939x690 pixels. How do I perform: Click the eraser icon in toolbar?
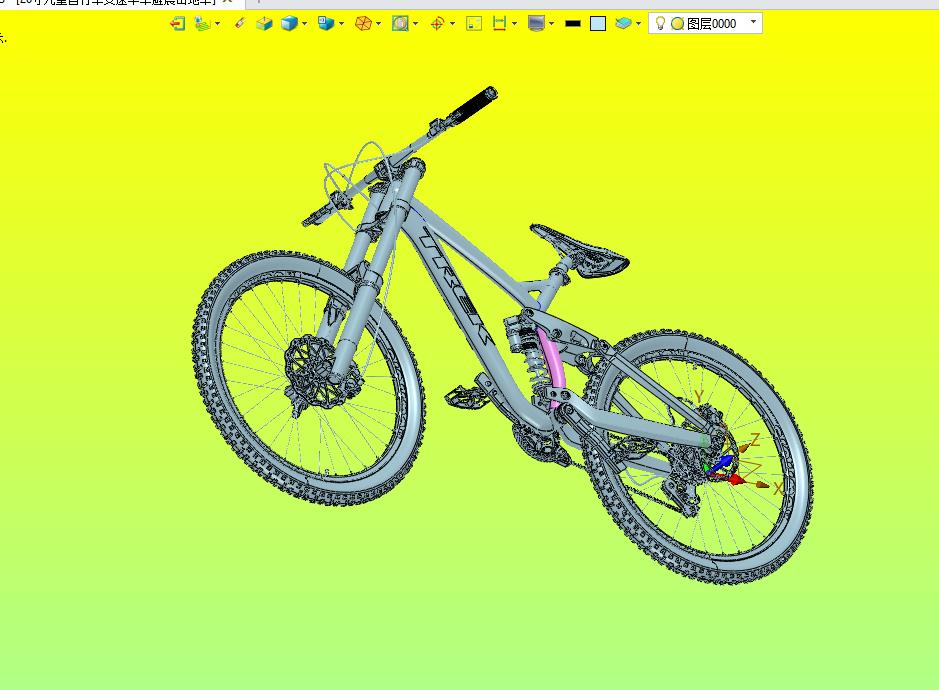(x=240, y=23)
